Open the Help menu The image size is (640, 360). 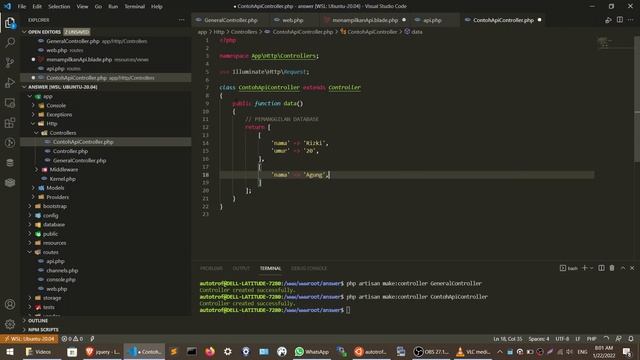pos(157,6)
